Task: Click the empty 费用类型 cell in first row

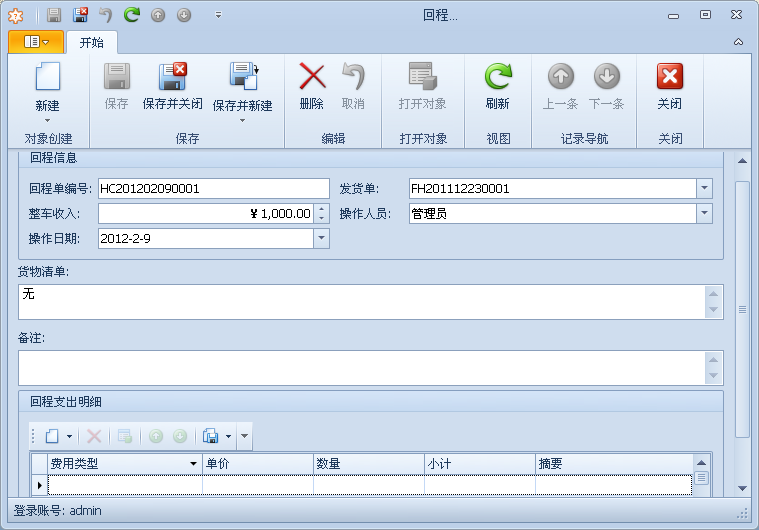Action: pyautogui.click(x=125, y=485)
